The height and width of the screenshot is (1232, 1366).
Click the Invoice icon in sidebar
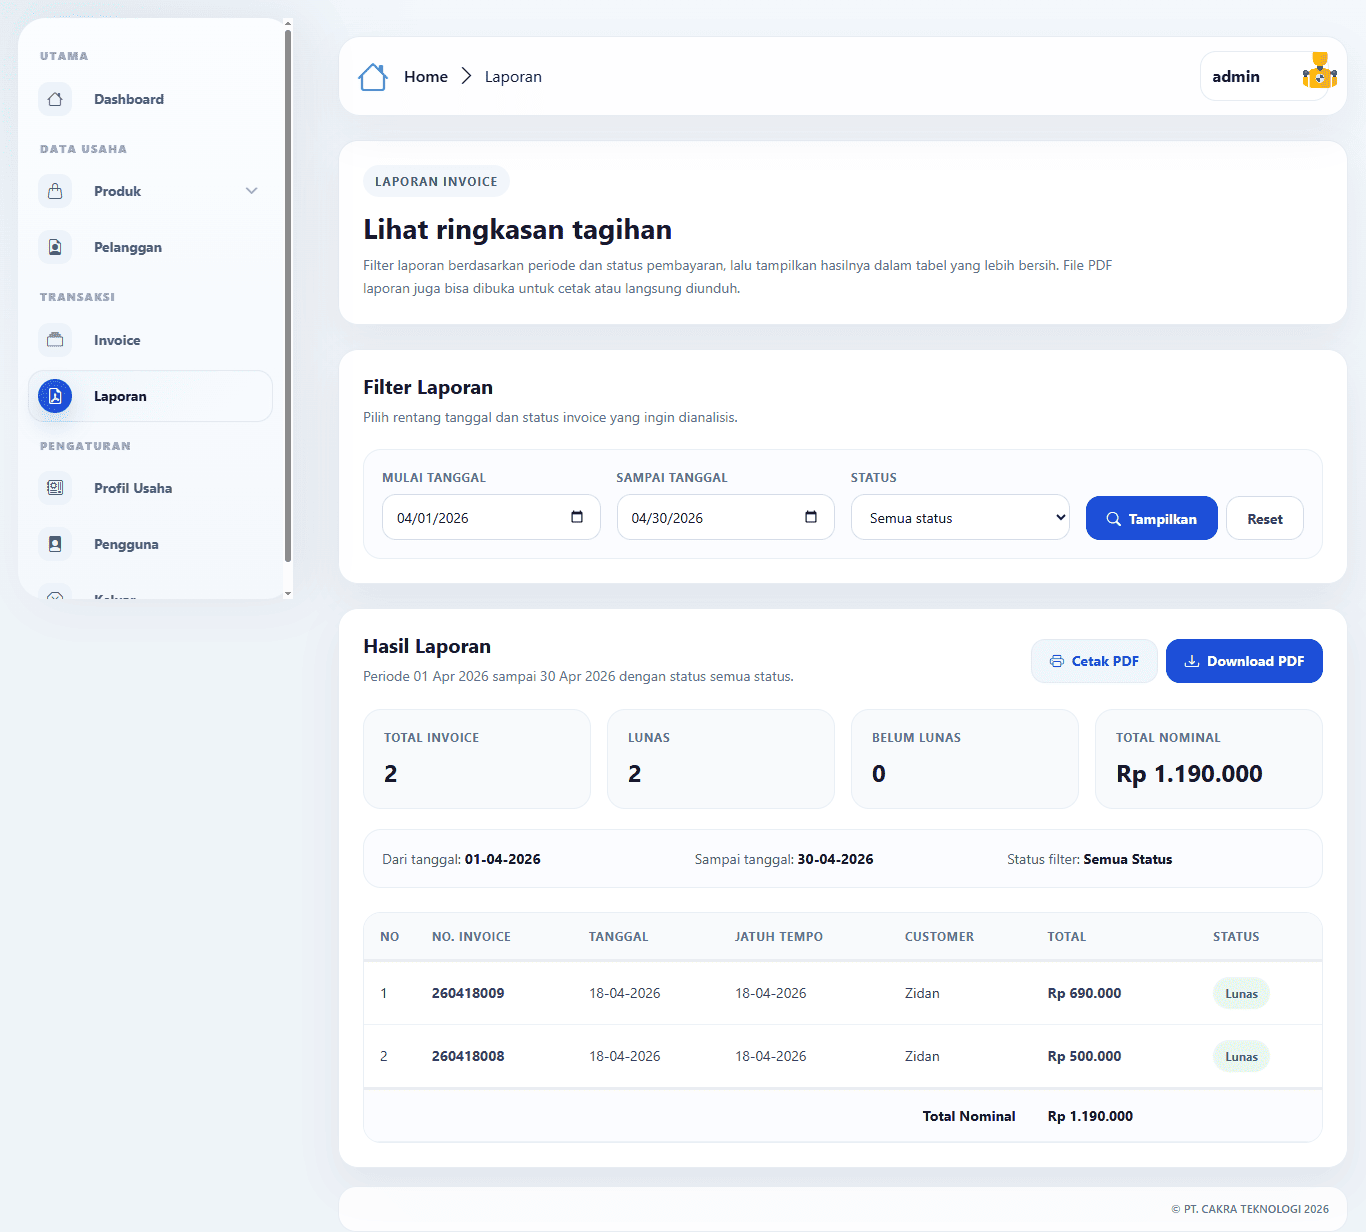tap(55, 340)
